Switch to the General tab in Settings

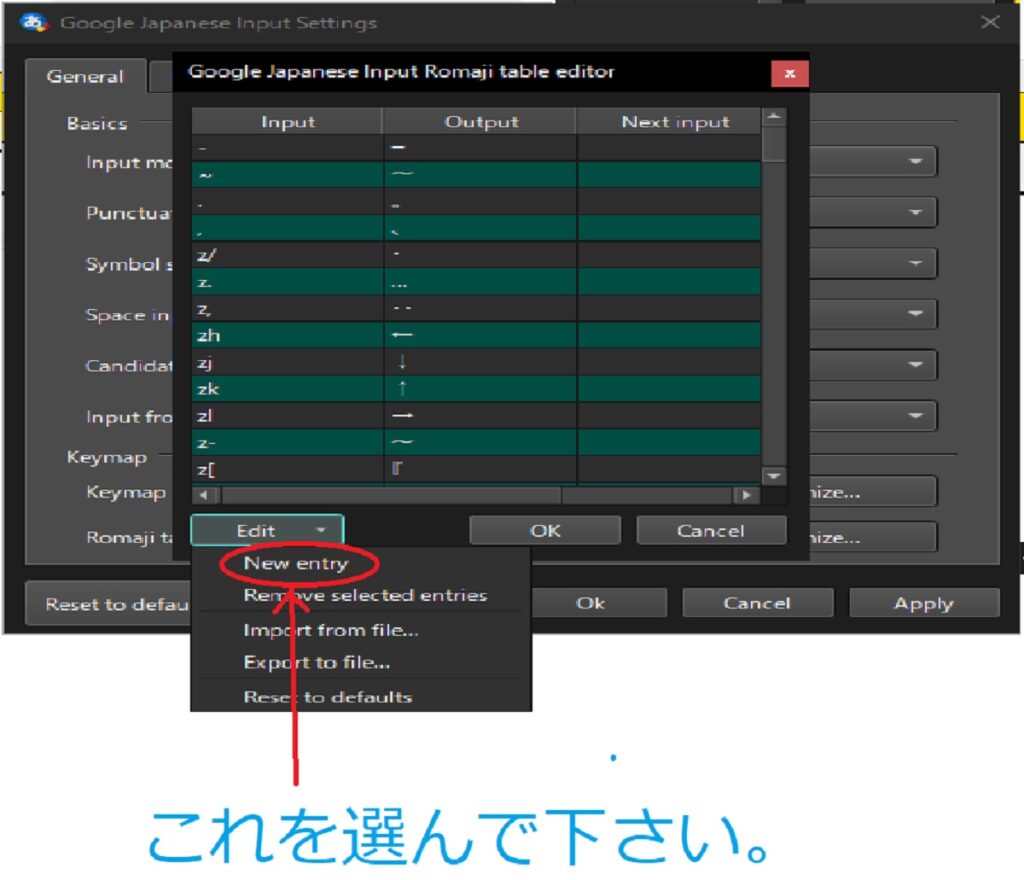pos(85,76)
